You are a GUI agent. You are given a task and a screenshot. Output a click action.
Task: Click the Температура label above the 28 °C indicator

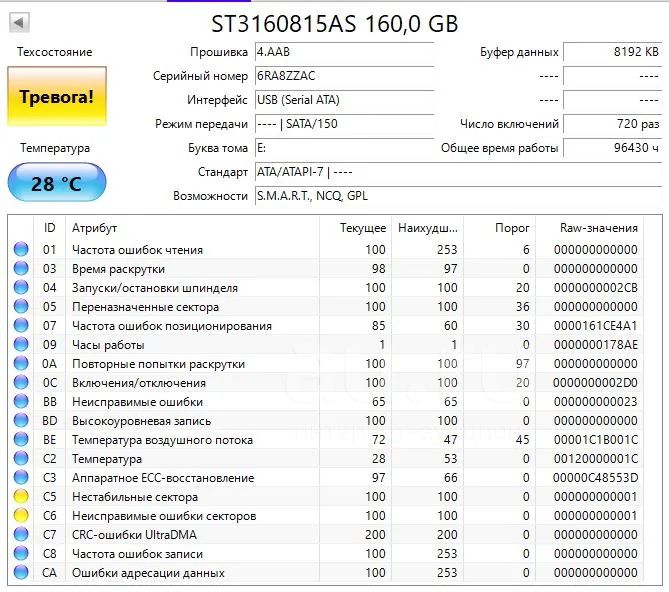point(55,148)
